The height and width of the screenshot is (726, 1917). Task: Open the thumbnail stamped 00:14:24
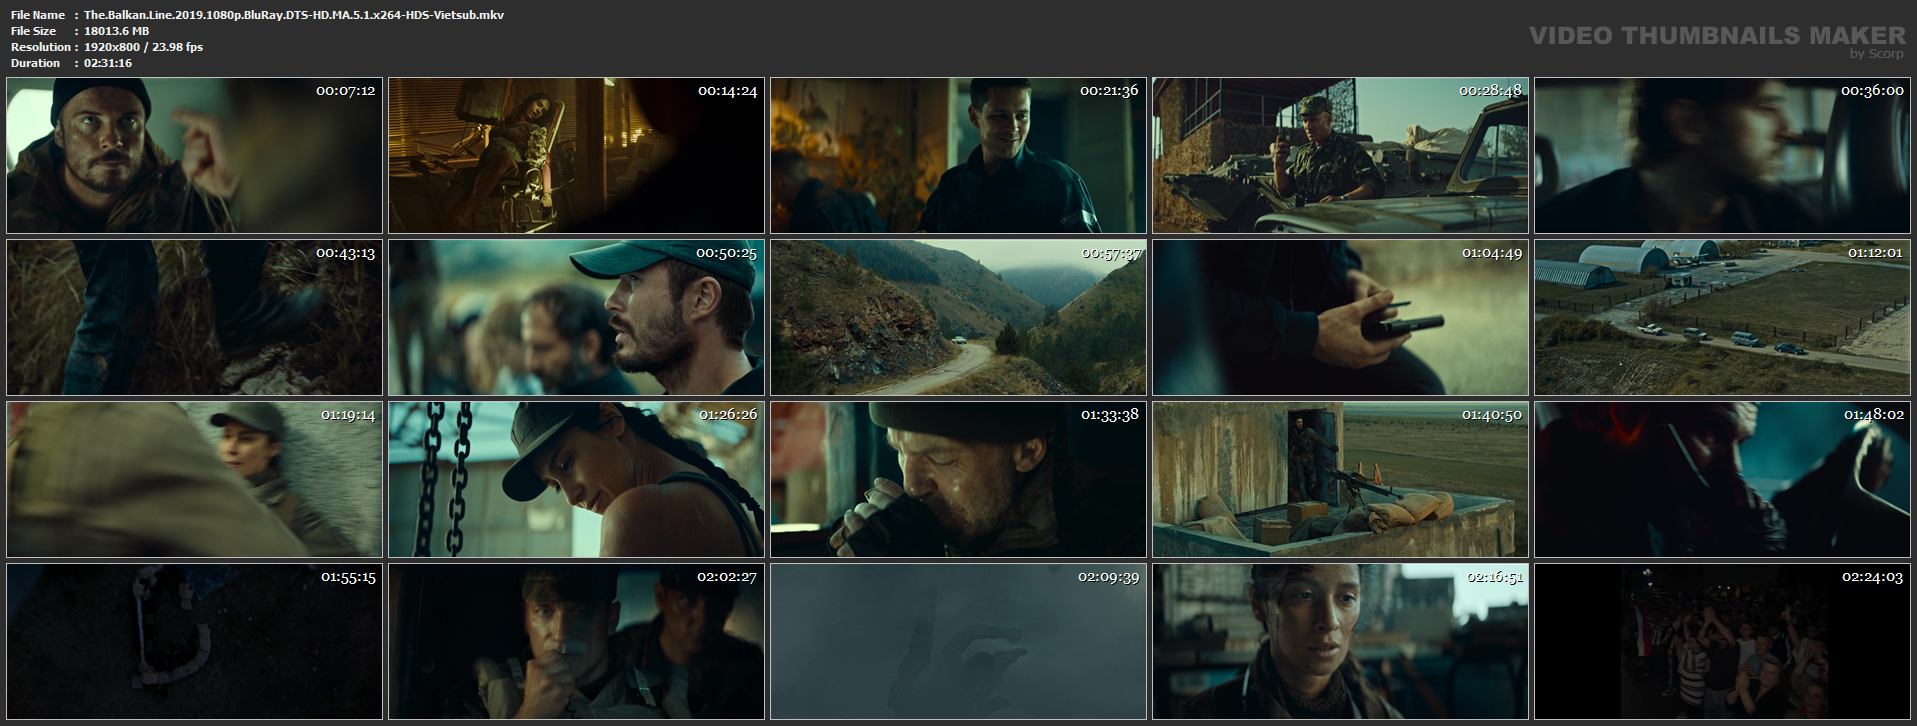click(576, 156)
